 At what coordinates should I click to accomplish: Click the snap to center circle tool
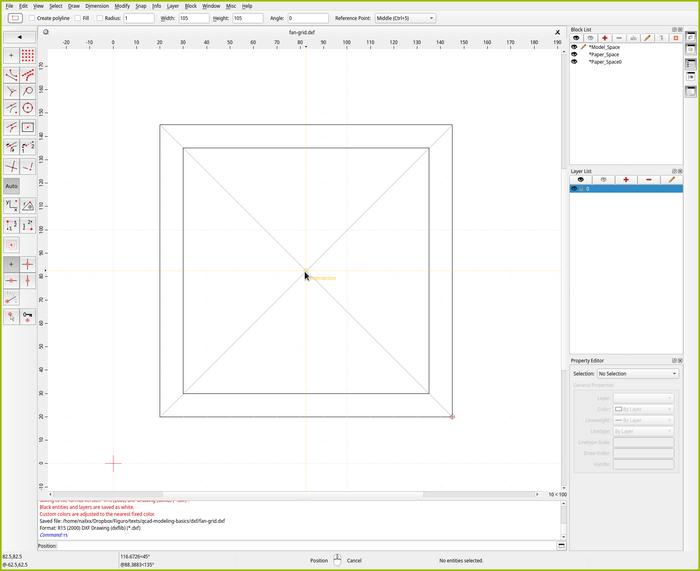28,108
